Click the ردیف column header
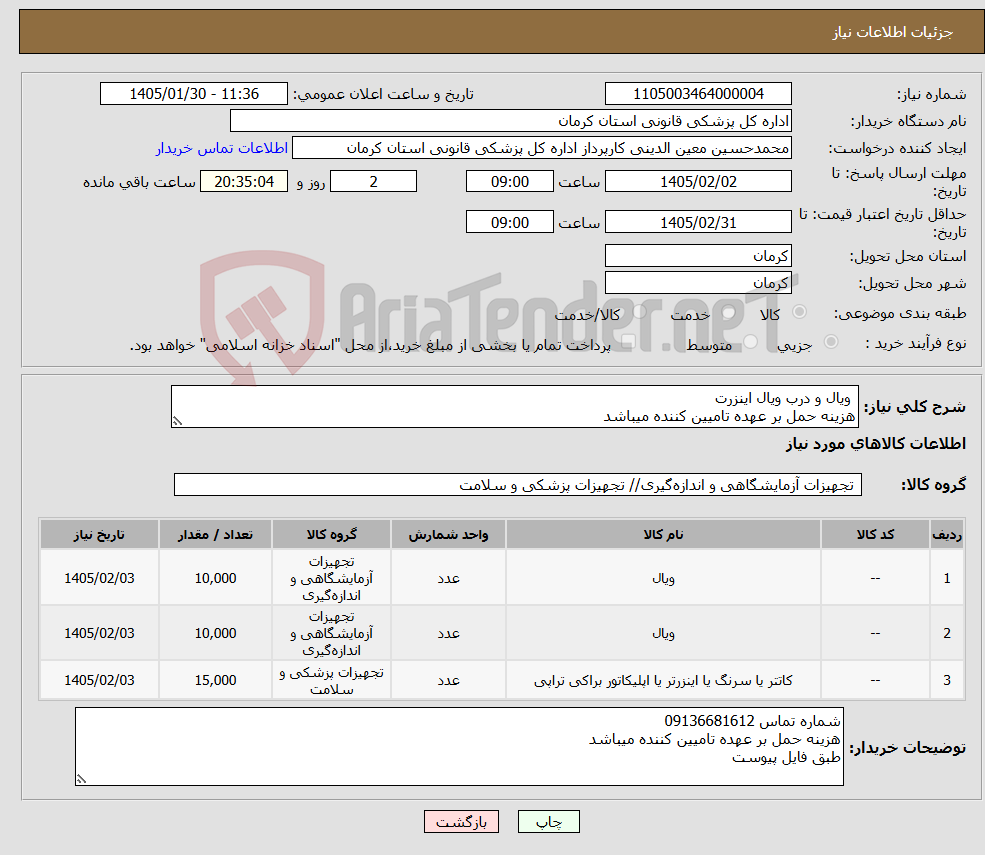 click(947, 534)
